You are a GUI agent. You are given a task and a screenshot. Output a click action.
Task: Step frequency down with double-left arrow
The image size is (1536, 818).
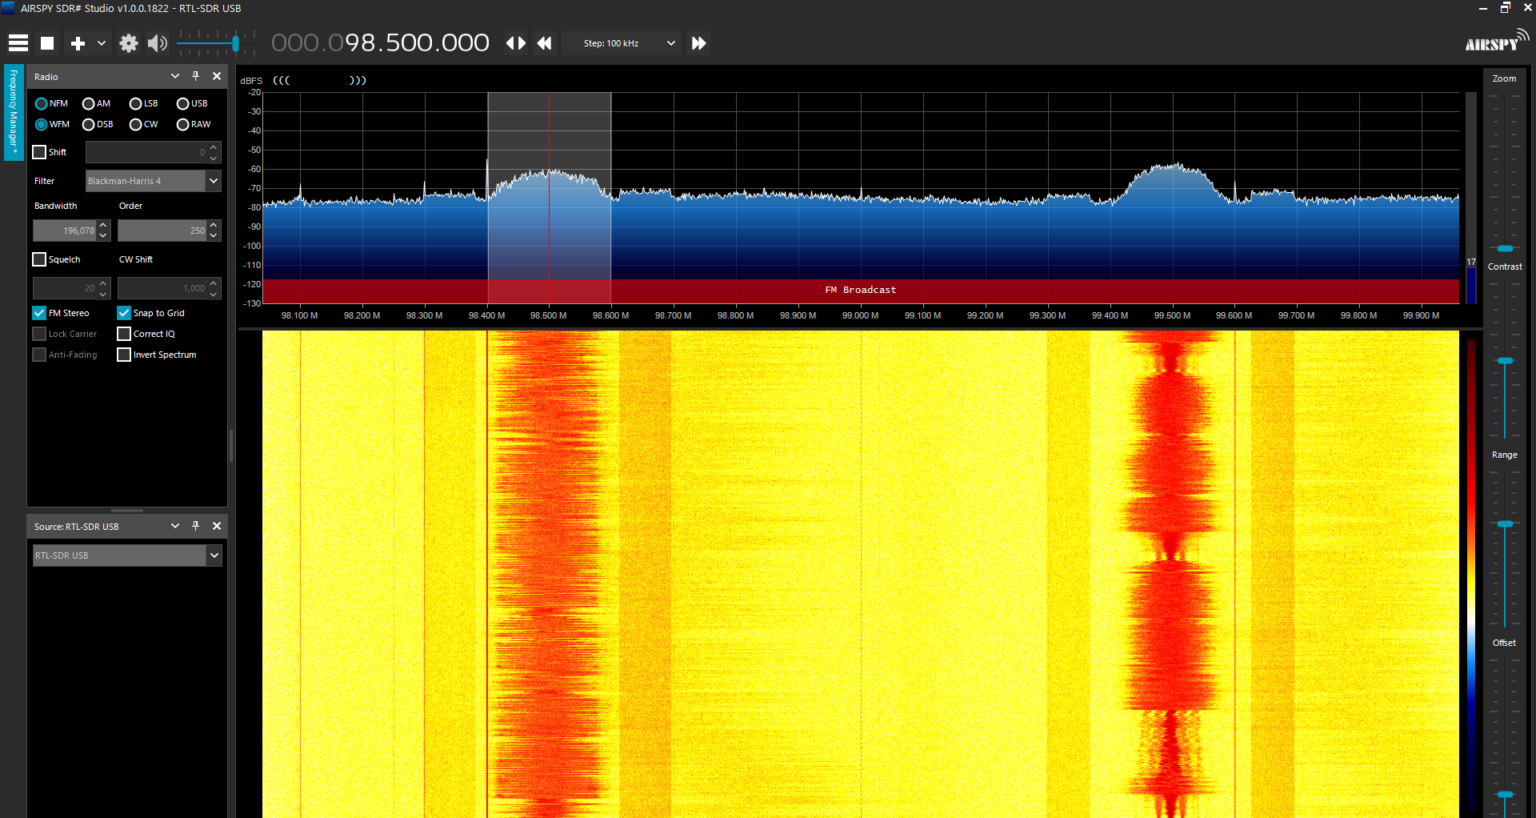(x=544, y=43)
